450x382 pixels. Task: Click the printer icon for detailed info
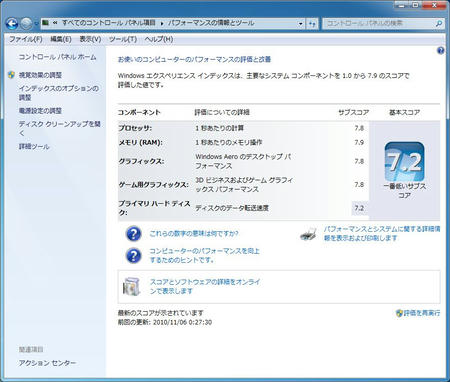308,234
